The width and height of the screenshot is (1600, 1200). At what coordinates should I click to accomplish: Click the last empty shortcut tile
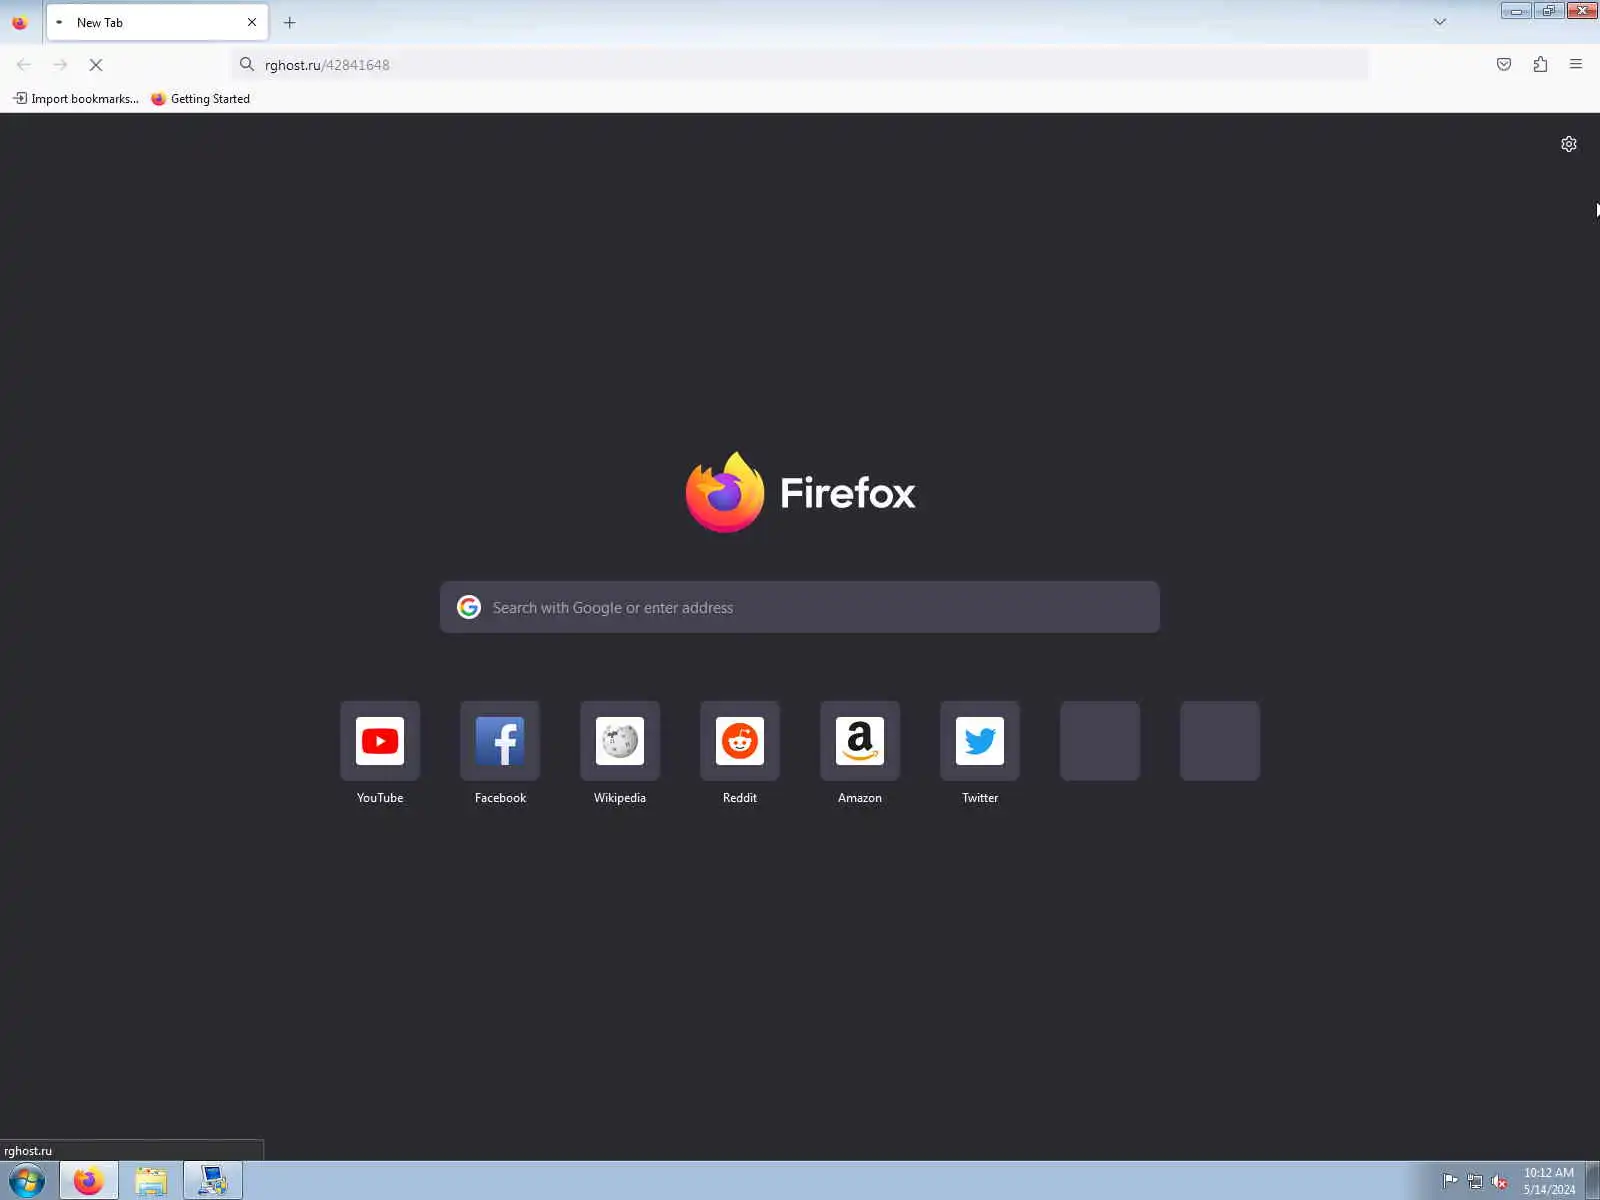tap(1220, 741)
